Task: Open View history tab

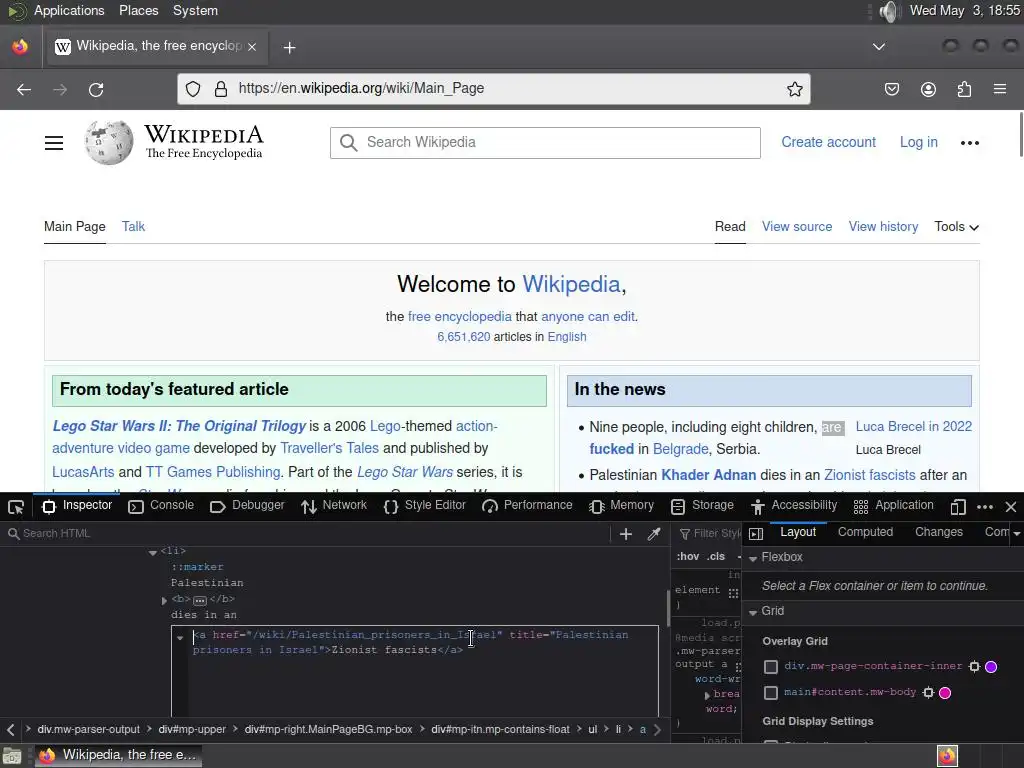Action: [x=883, y=227]
